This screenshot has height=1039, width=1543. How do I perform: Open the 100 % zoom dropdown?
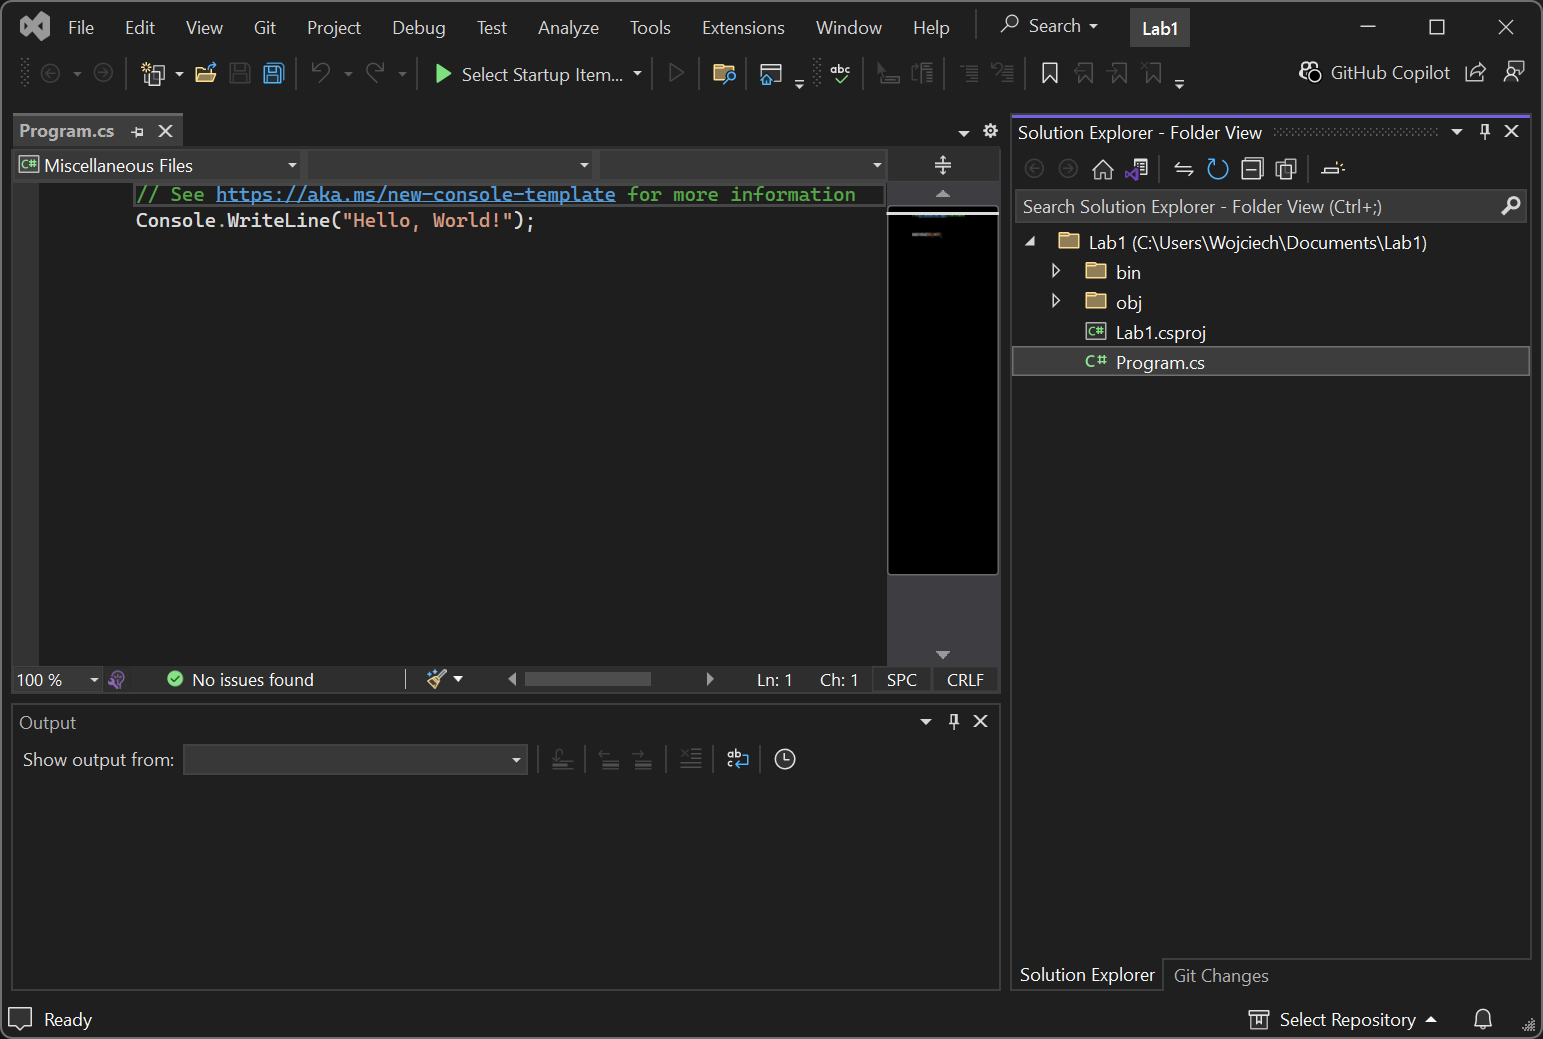pyautogui.click(x=93, y=680)
